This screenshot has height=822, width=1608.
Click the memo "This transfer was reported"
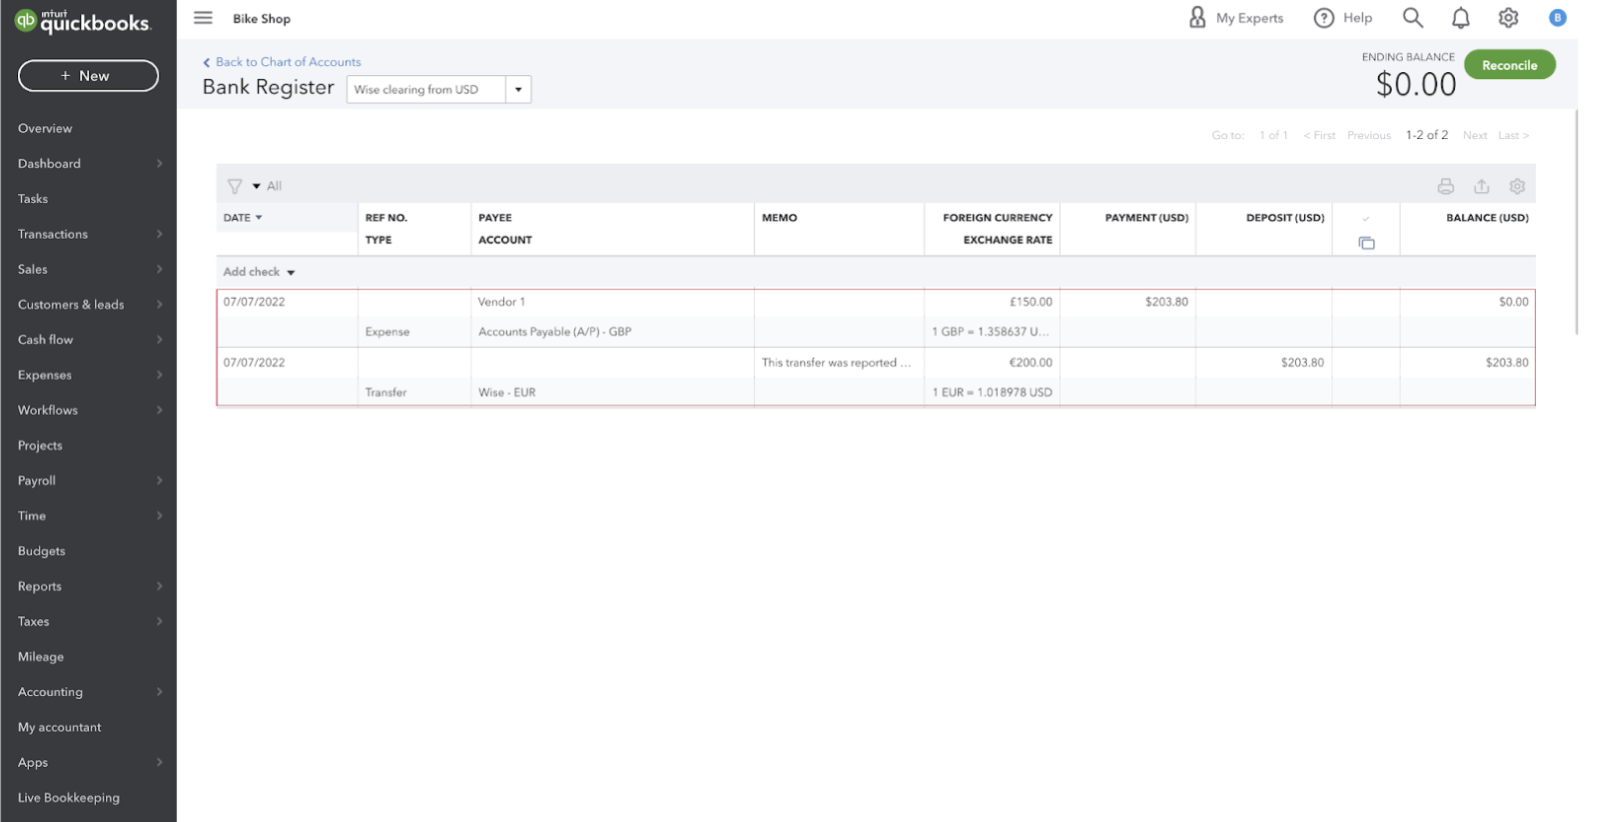(836, 363)
